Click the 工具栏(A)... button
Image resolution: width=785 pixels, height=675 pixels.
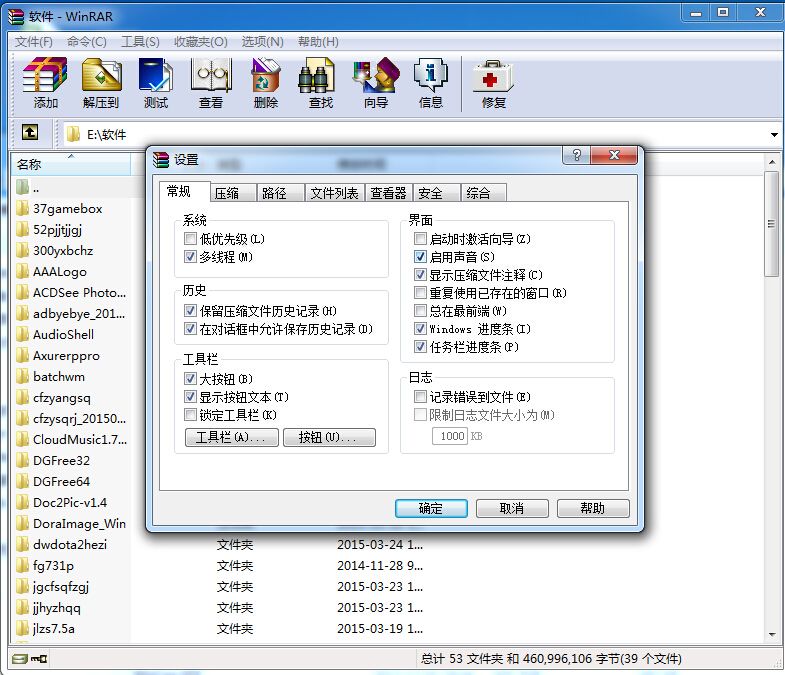coord(231,437)
